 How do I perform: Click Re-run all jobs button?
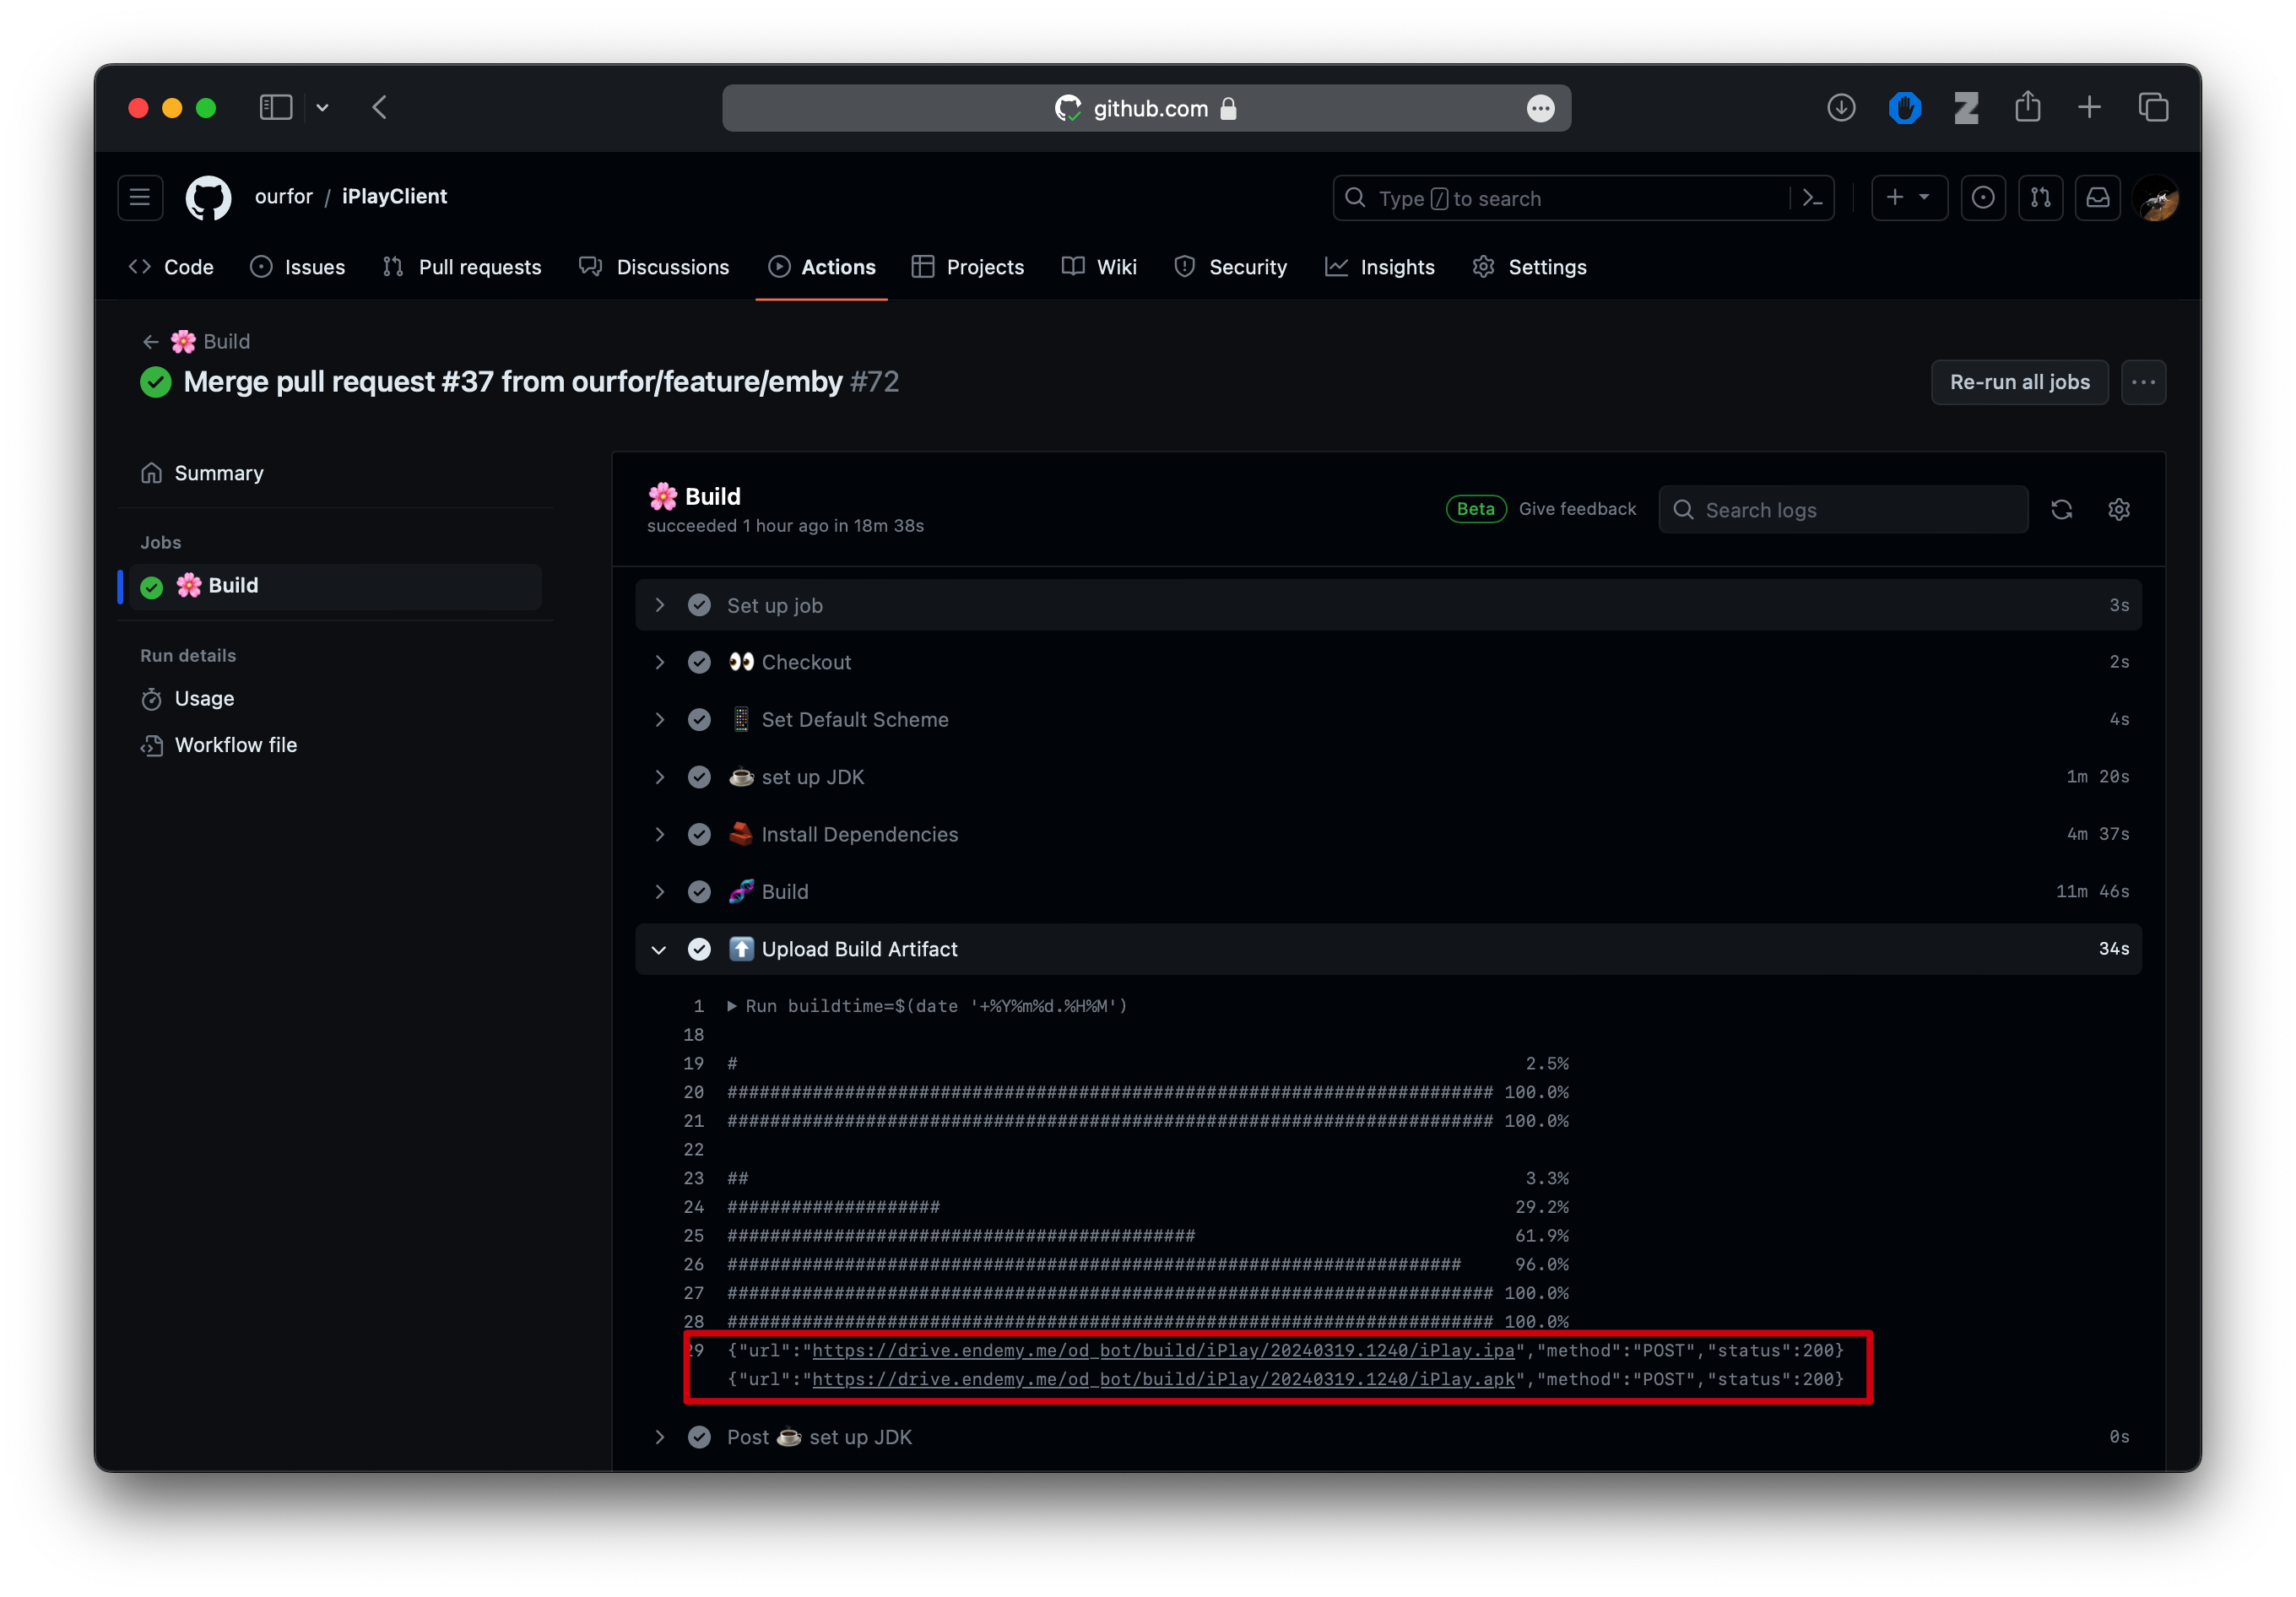[2019, 382]
